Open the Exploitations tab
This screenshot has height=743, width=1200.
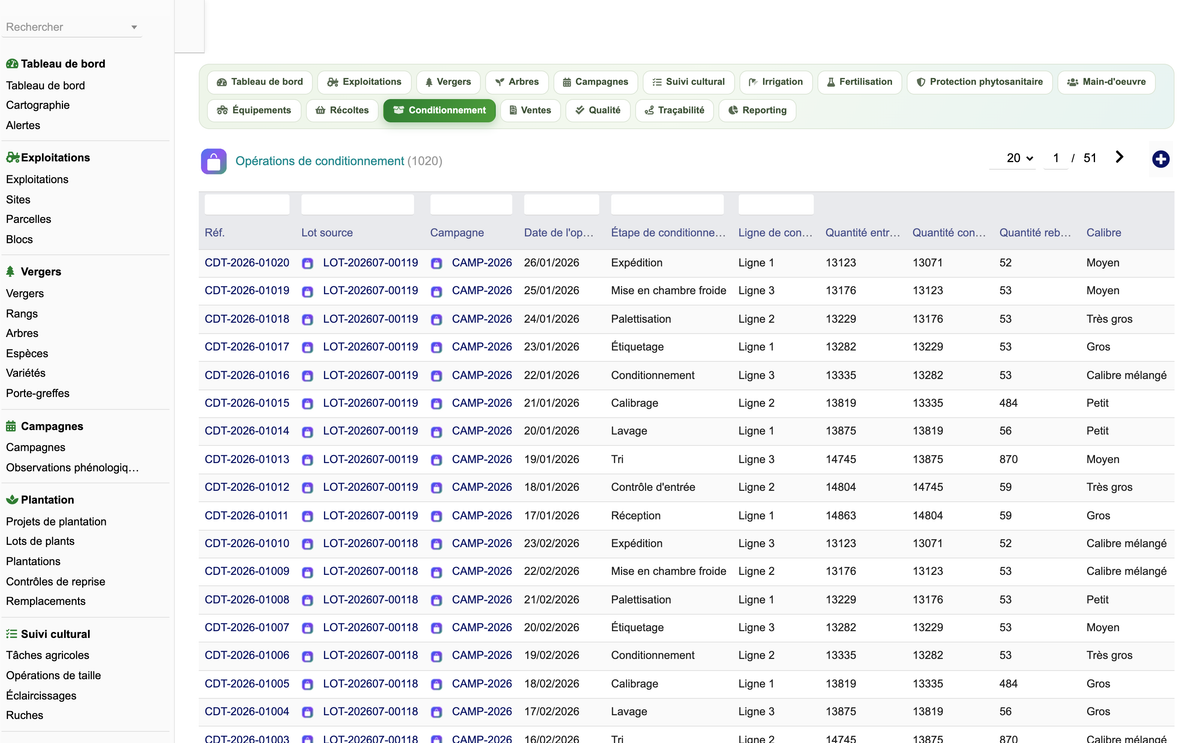364,82
